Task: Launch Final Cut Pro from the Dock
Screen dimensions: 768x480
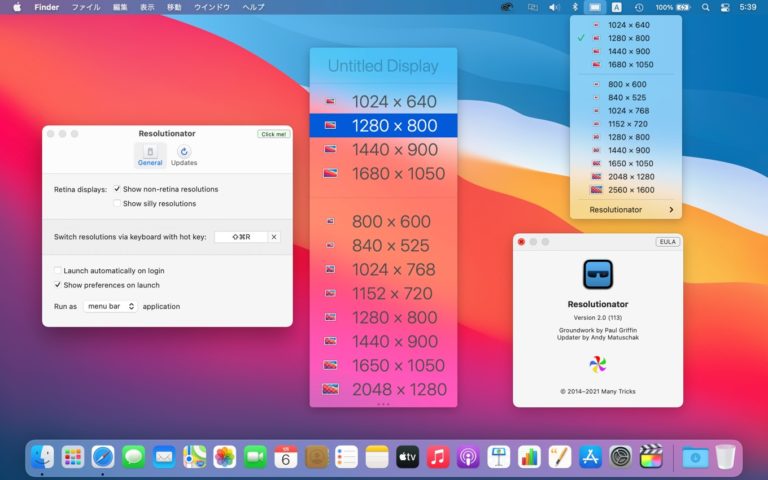Action: coord(651,457)
